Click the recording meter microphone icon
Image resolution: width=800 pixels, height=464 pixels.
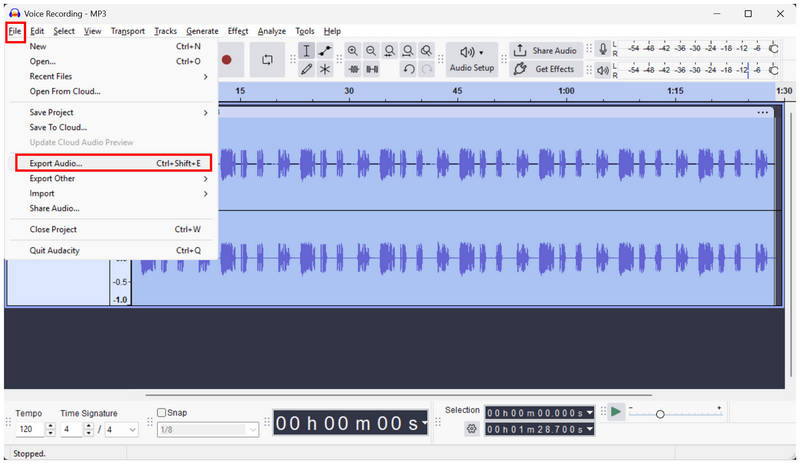[603, 49]
